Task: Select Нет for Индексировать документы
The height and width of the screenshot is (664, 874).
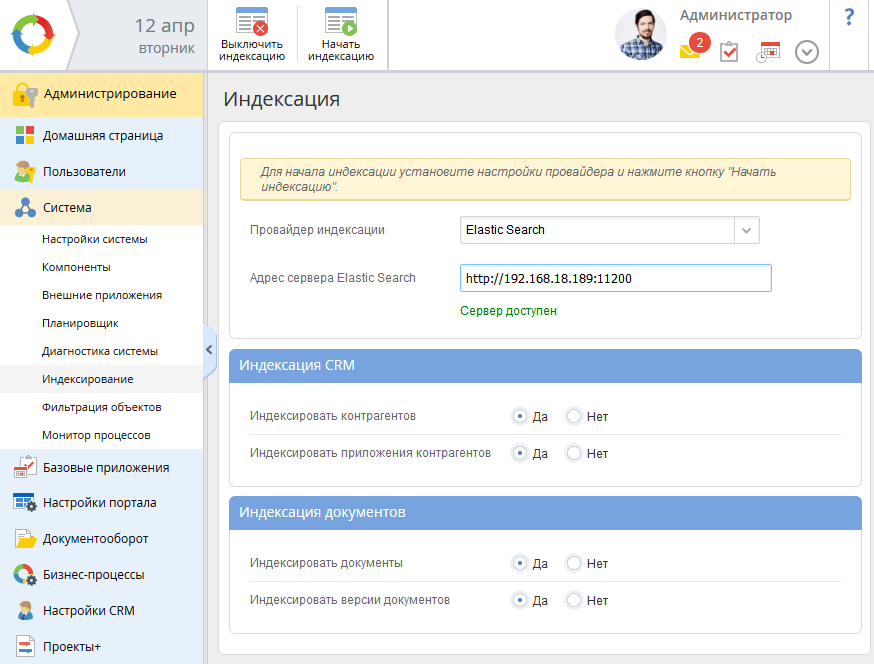Action: click(x=574, y=563)
